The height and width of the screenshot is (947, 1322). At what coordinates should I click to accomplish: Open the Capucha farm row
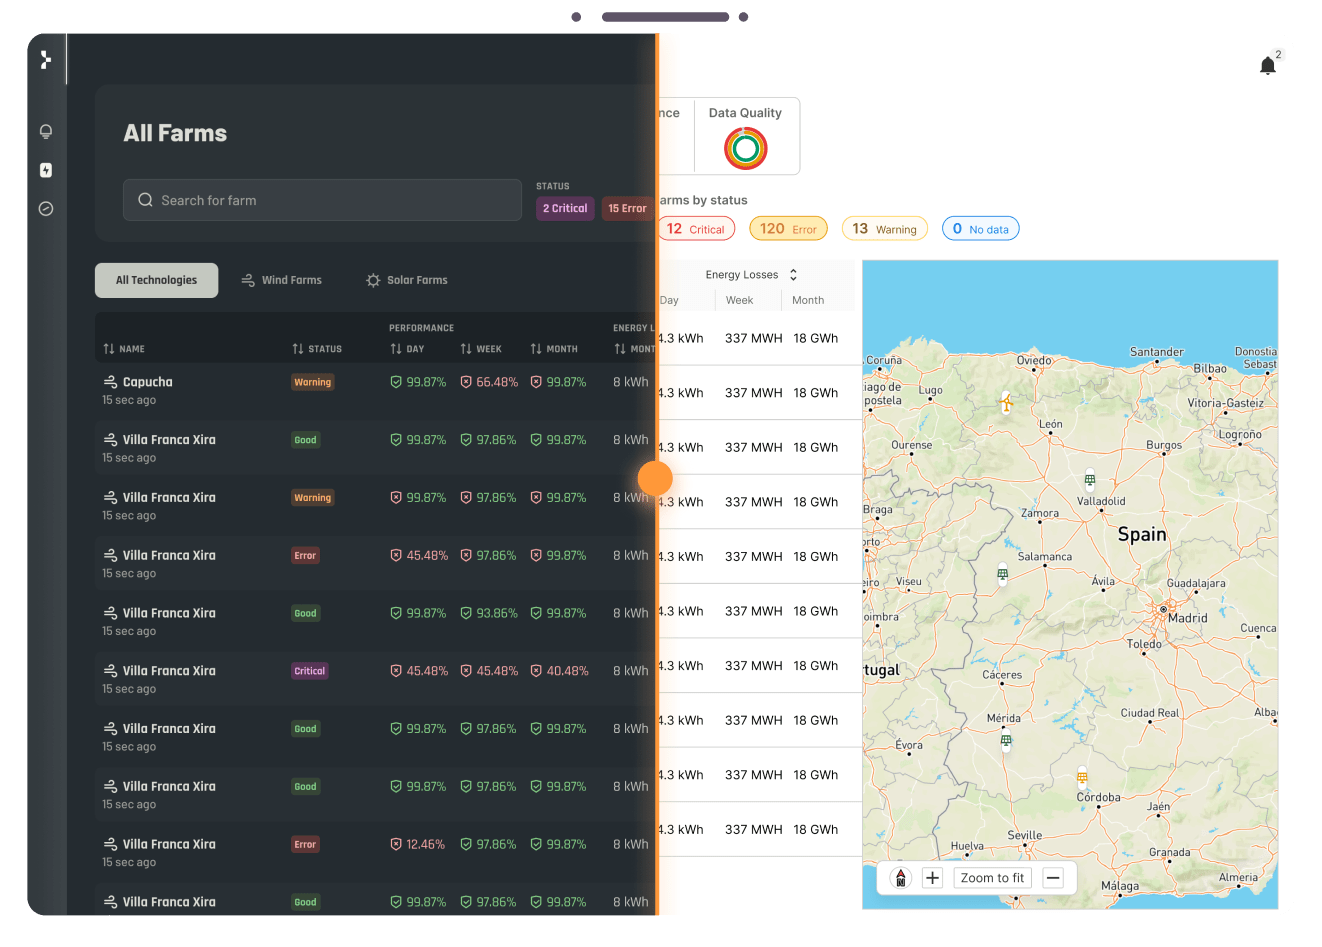point(148,382)
